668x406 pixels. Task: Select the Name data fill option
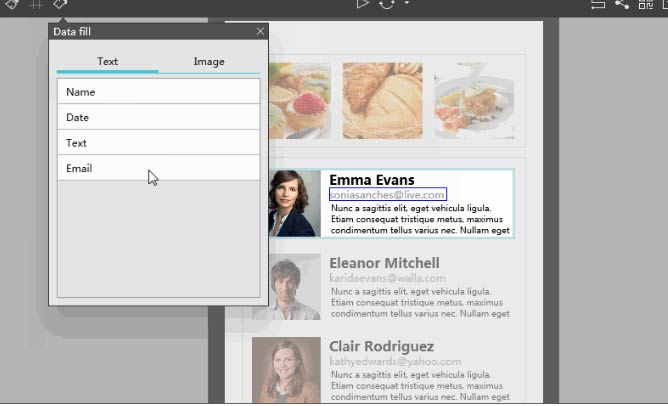click(158, 92)
